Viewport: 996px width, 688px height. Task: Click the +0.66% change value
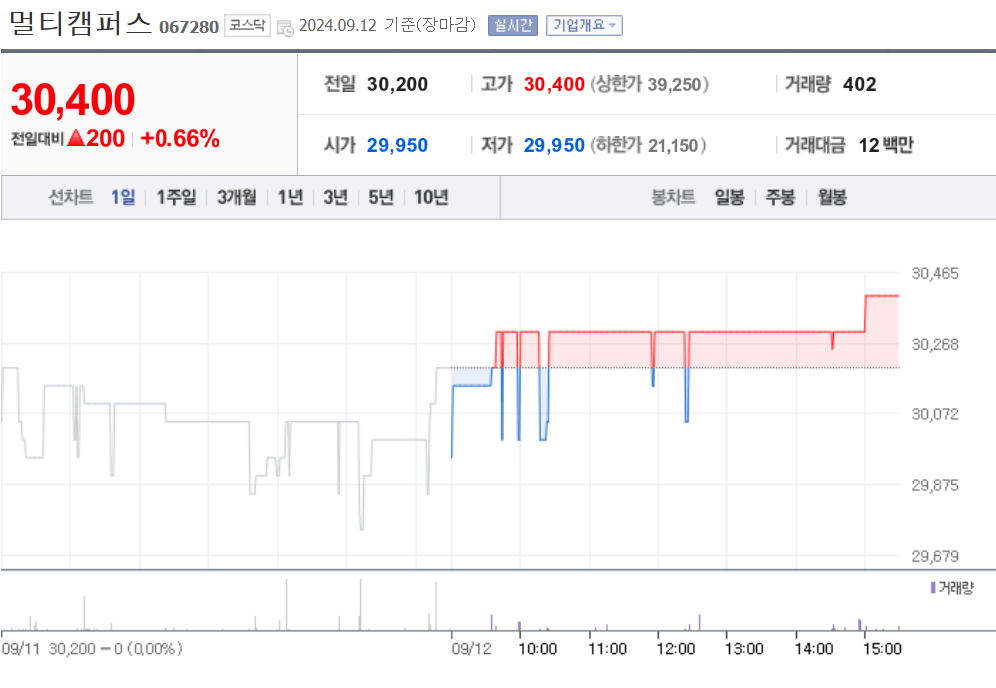point(180,138)
